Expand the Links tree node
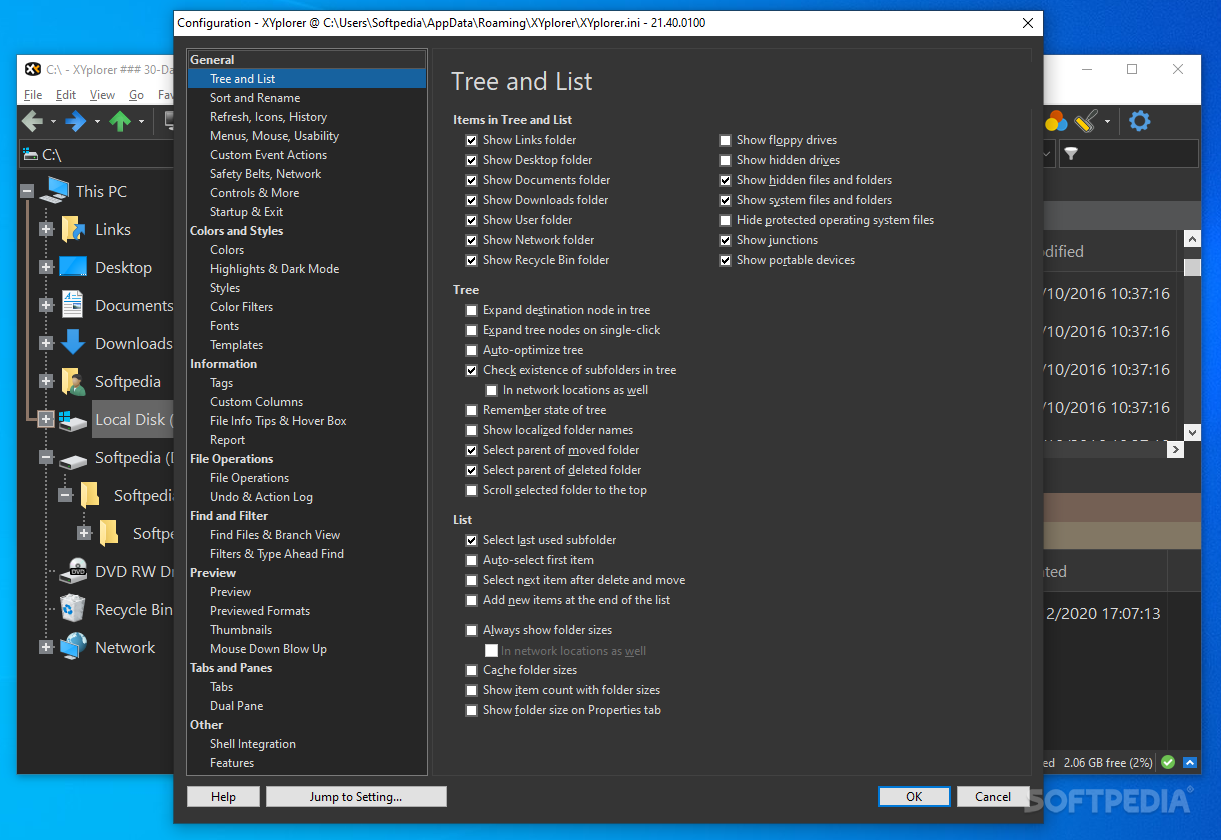This screenshot has width=1221, height=840. tap(46, 229)
